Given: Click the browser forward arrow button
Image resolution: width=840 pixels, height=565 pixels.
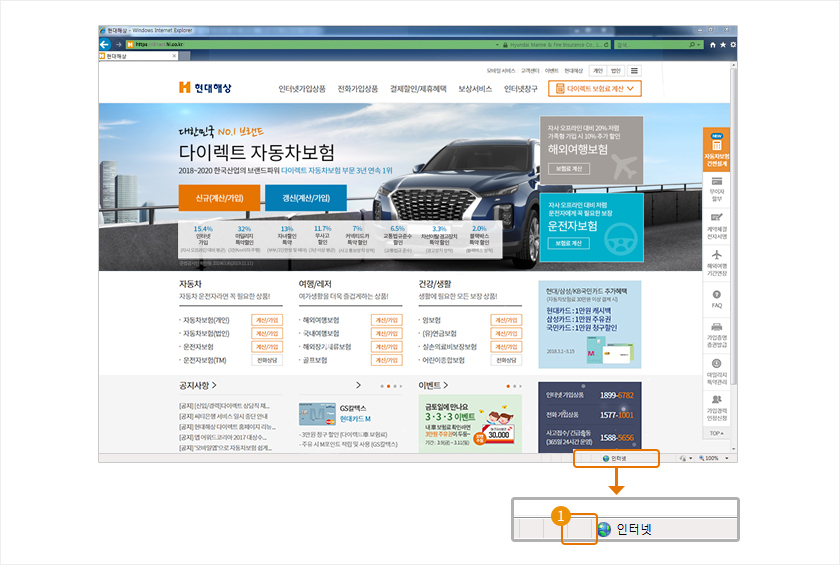Looking at the screenshot, I should coord(119,44).
